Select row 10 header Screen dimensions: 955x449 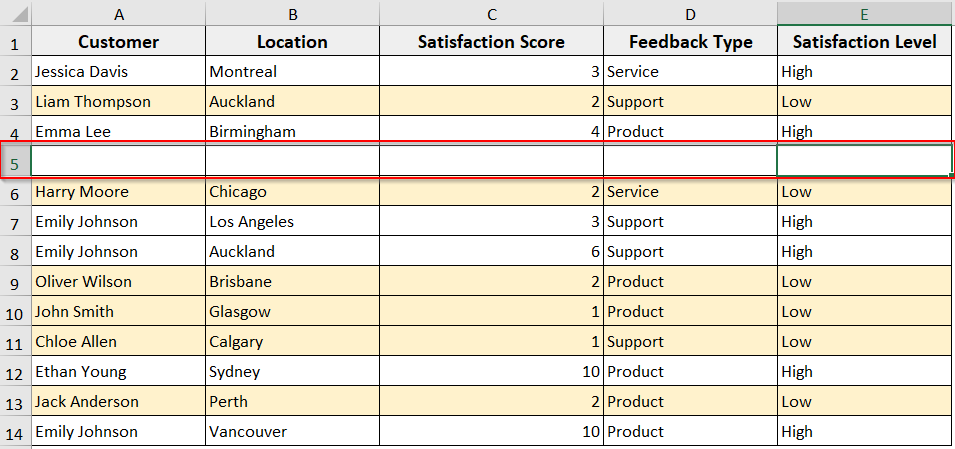click(x=15, y=312)
